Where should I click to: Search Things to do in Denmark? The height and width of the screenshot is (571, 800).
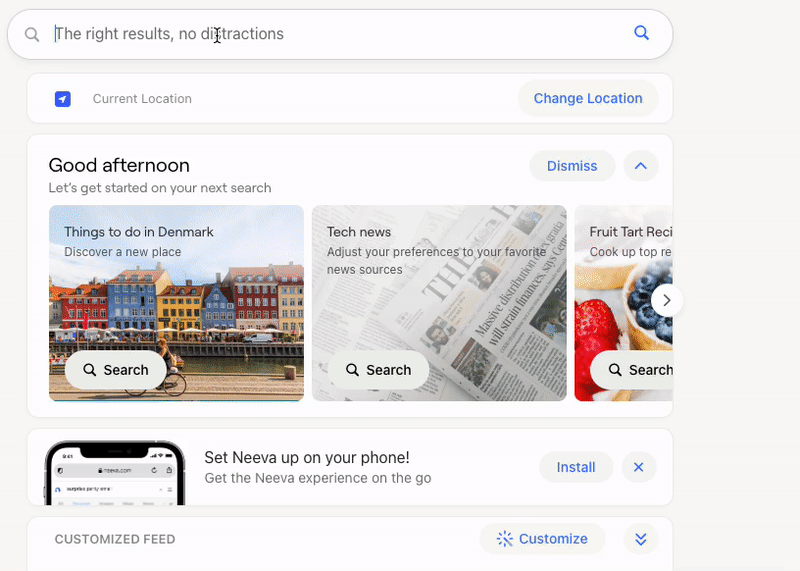tap(115, 369)
